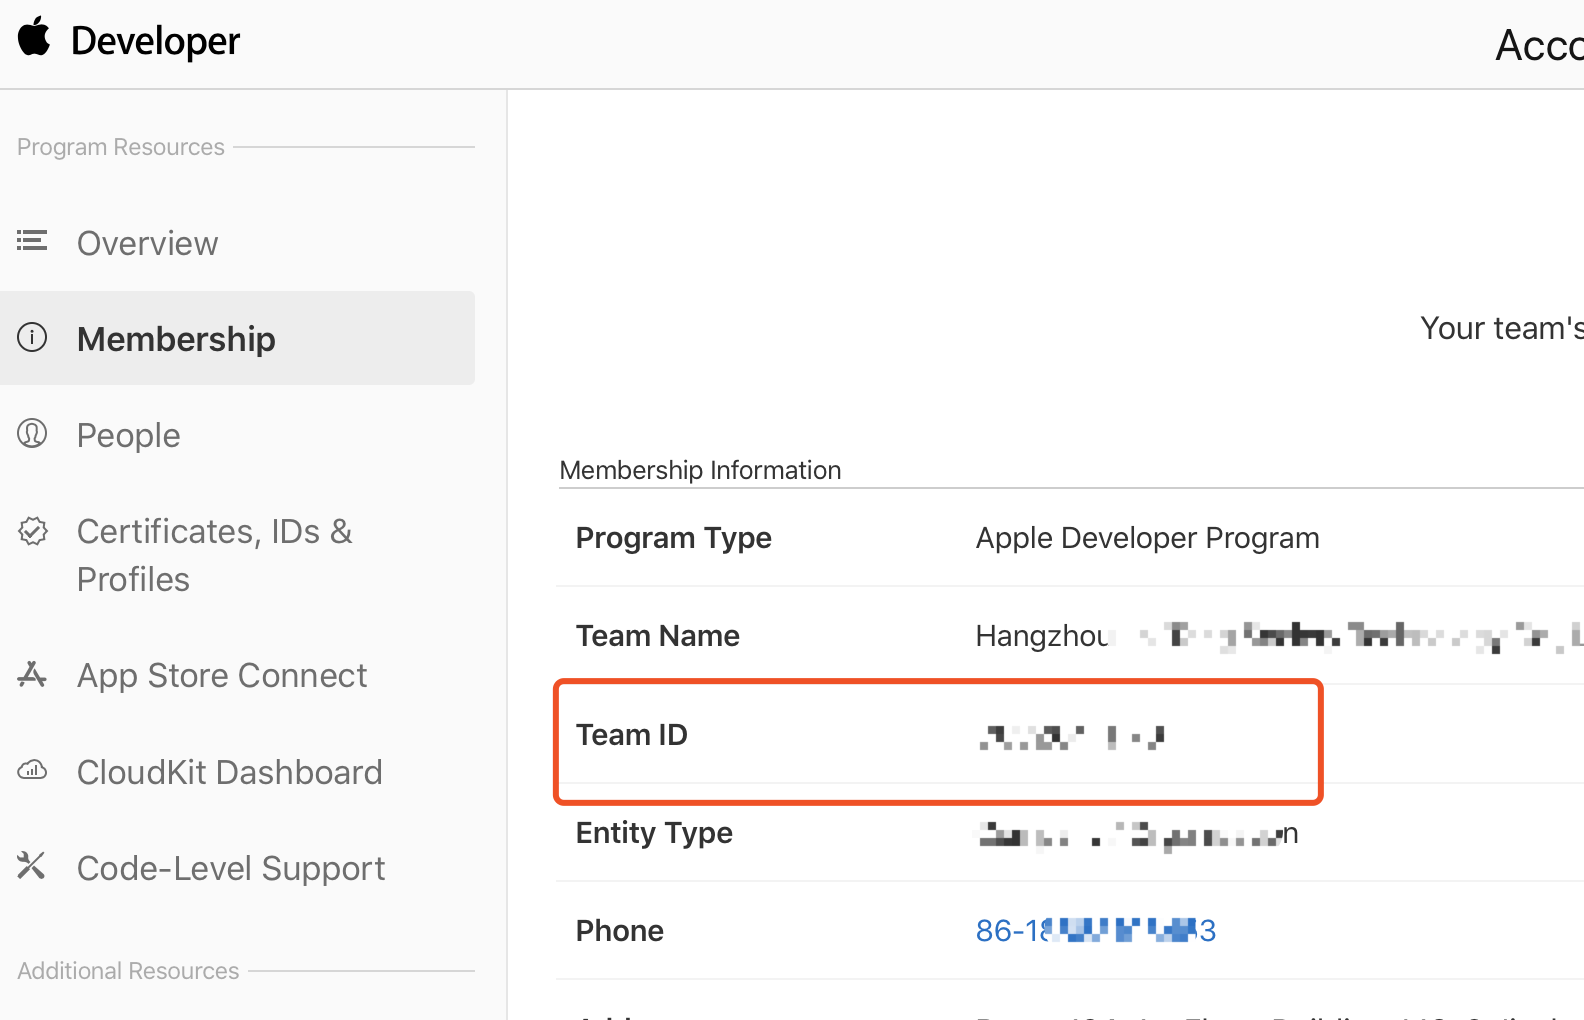Click the blurred Entity Type value

[x=1137, y=834]
